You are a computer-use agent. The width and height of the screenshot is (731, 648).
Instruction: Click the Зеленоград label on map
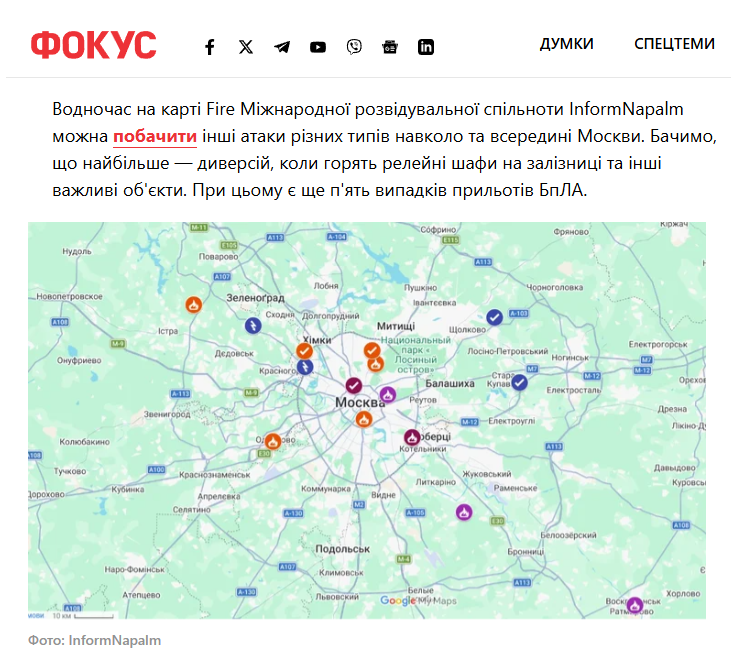[255, 297]
